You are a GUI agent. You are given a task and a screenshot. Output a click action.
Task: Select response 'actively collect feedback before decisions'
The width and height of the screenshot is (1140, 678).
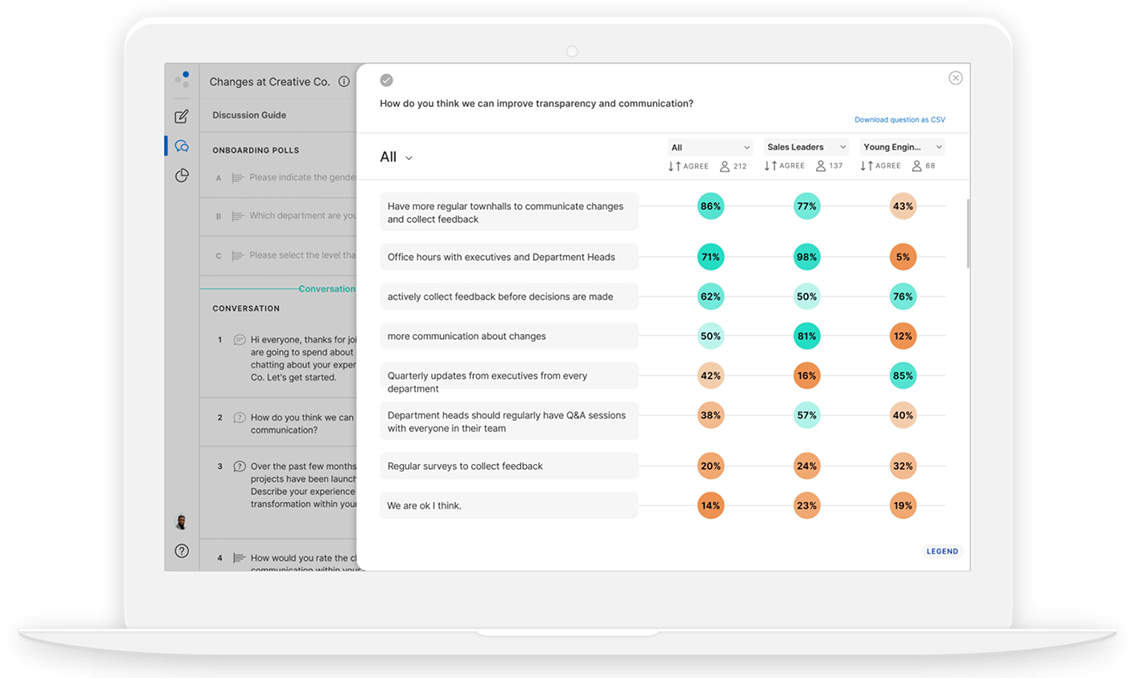click(509, 296)
